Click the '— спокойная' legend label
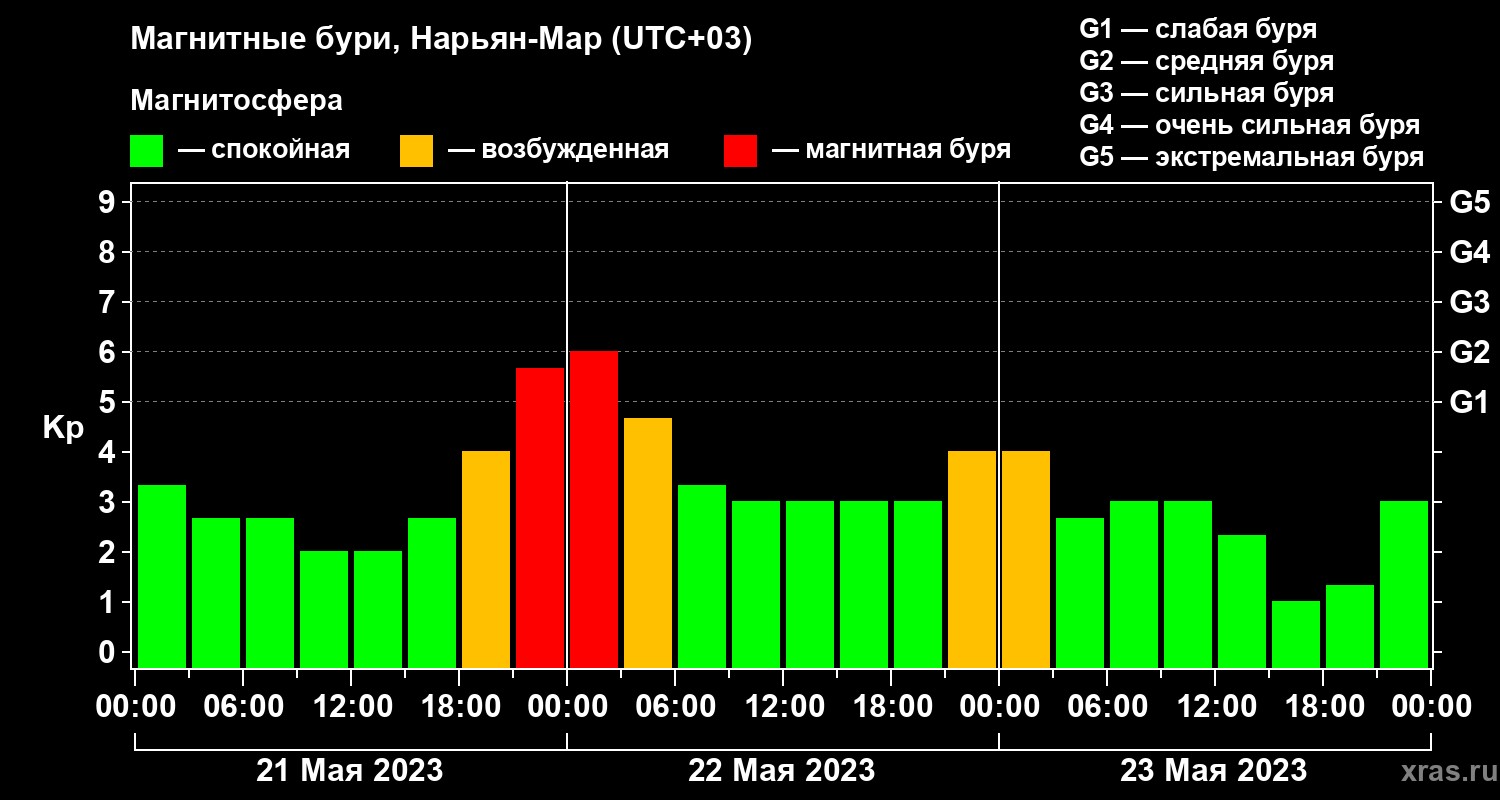This screenshot has width=1500, height=800. tap(263, 150)
